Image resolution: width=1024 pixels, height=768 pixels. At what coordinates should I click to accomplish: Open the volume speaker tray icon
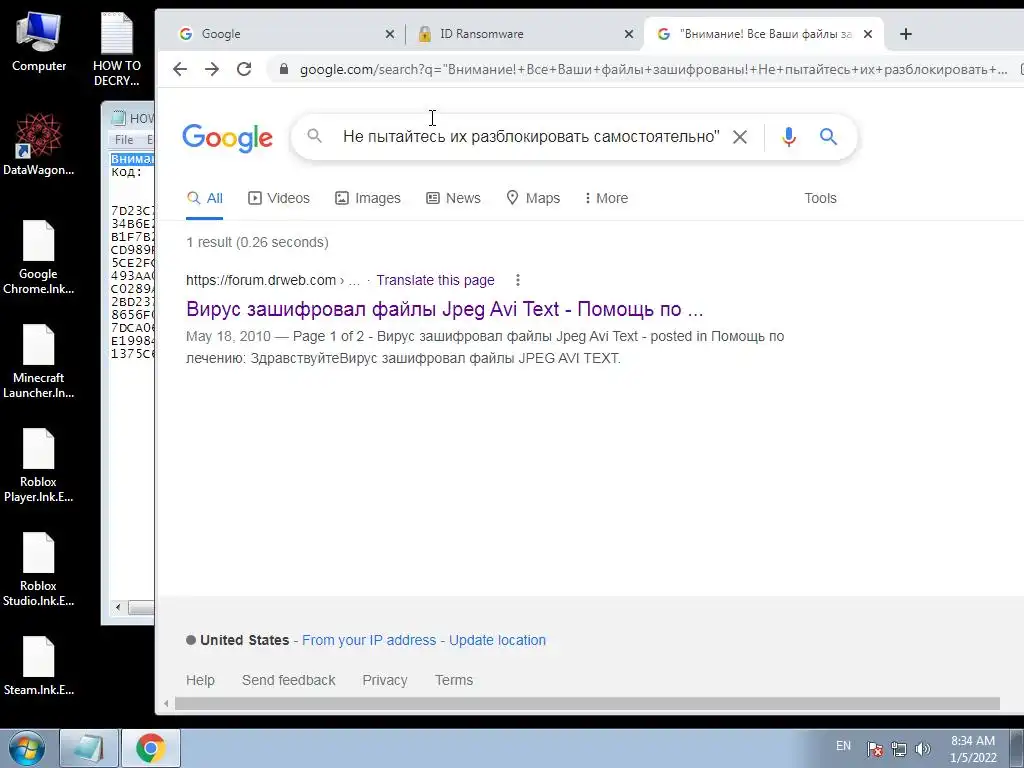coord(923,749)
